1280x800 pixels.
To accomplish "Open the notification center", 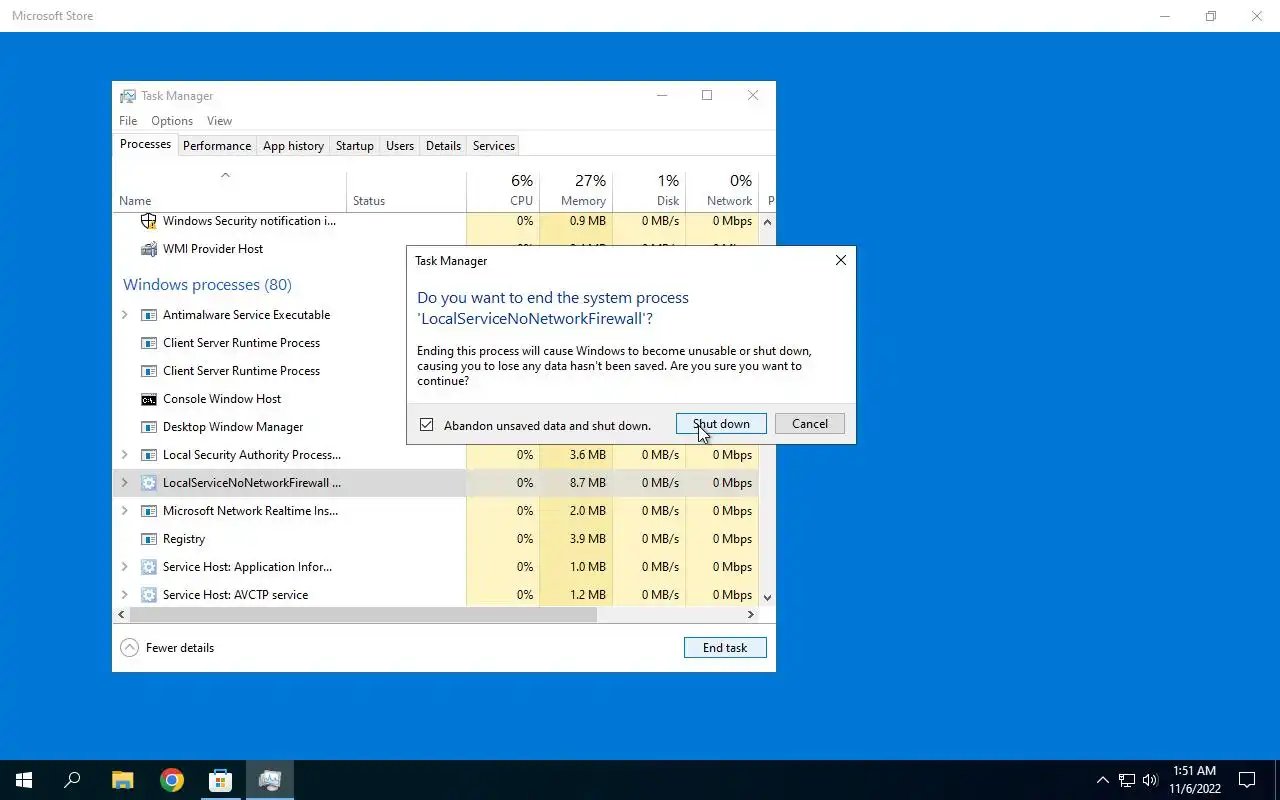I will coord(1247,780).
